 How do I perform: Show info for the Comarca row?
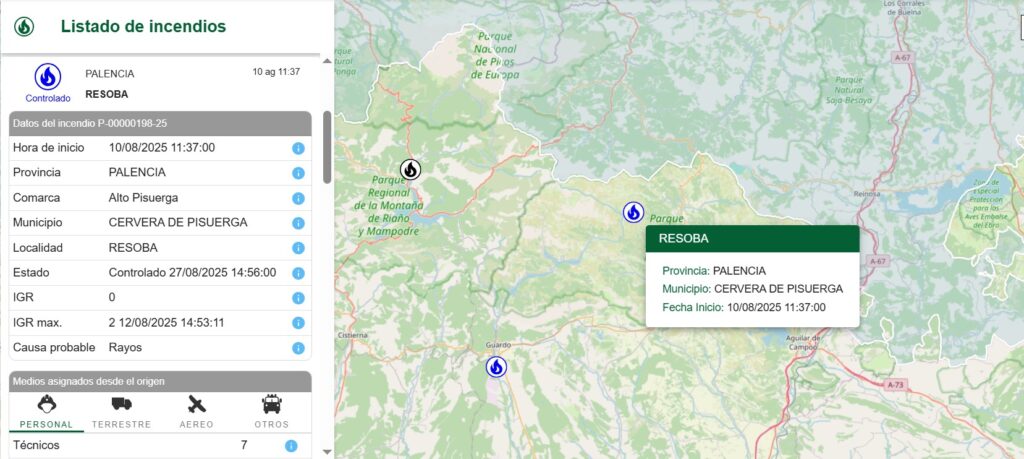tap(298, 198)
